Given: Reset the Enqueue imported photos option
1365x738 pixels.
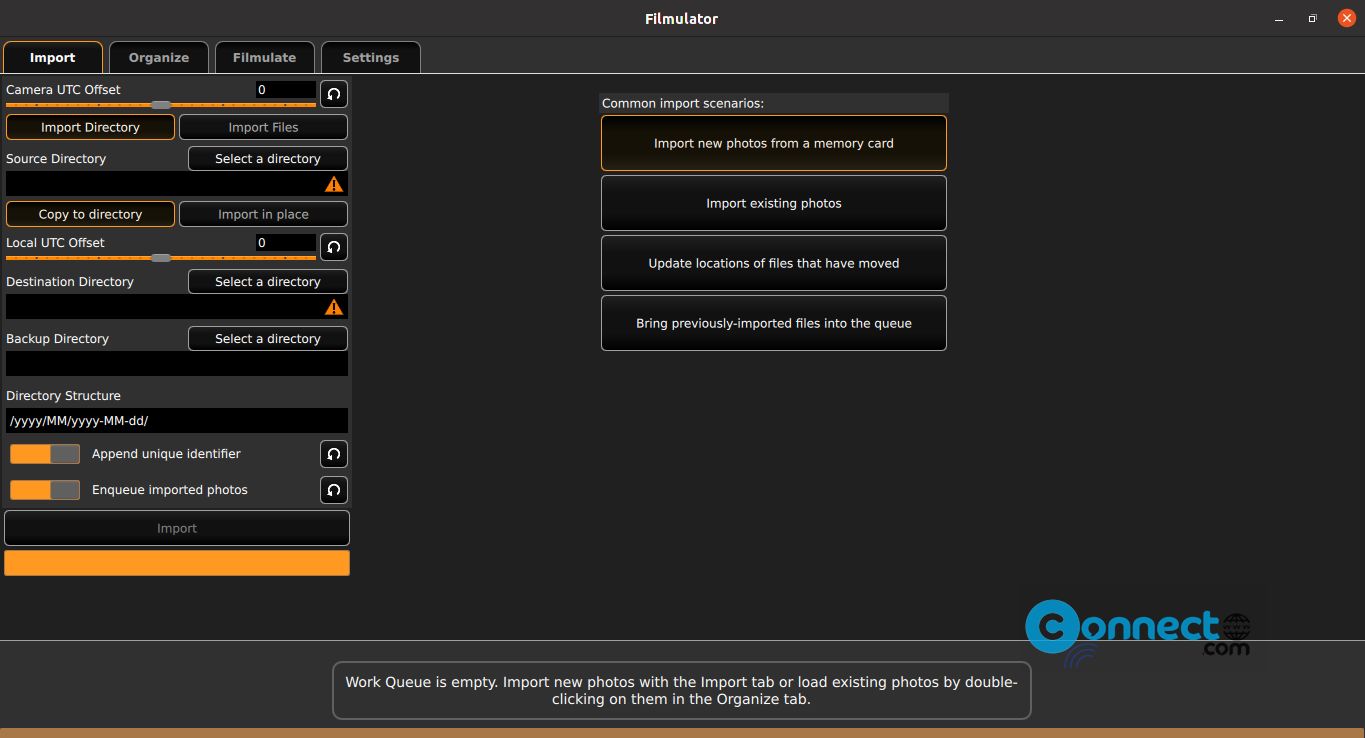Looking at the screenshot, I should point(334,490).
